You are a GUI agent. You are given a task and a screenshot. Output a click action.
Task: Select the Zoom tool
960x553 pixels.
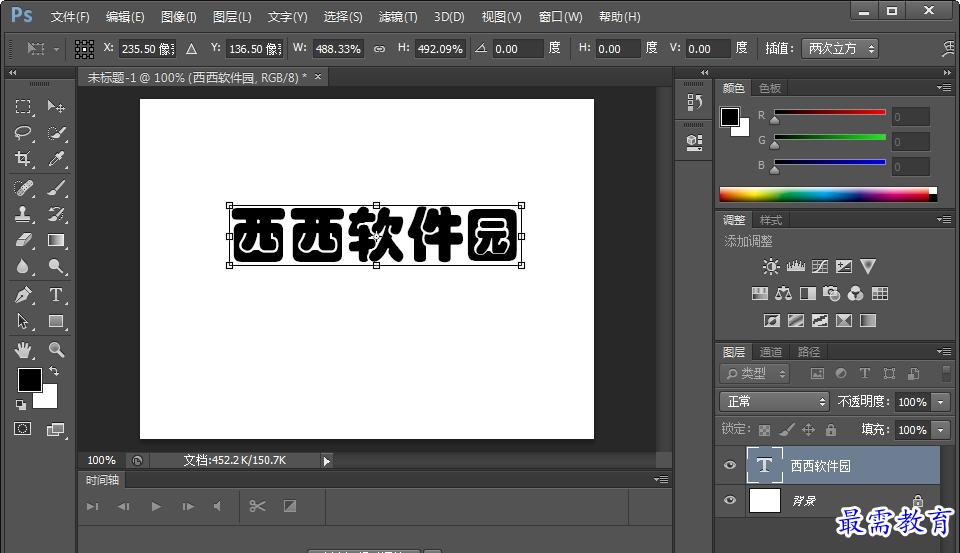56,350
